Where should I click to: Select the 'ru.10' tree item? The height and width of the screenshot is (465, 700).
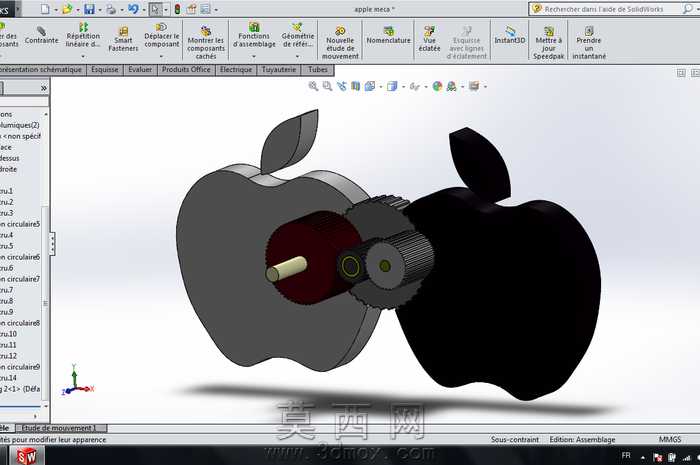point(9,334)
